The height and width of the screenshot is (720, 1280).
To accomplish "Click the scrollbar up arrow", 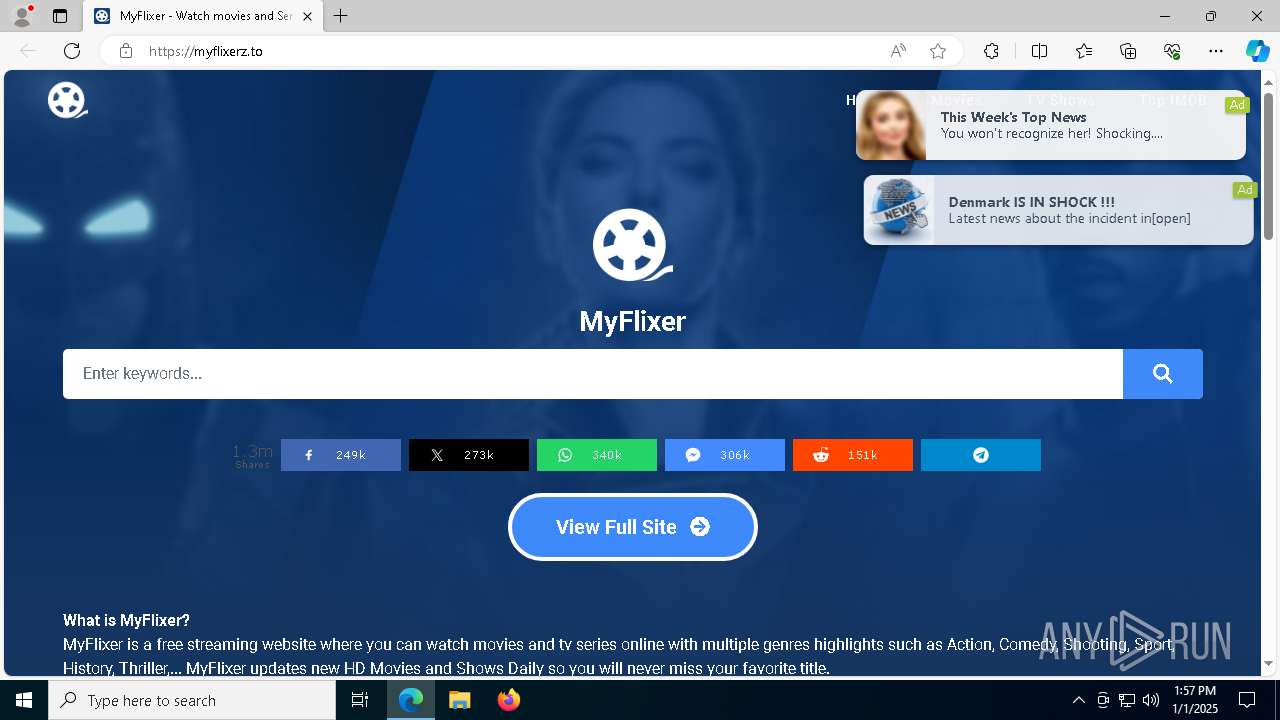I will point(1269,81).
